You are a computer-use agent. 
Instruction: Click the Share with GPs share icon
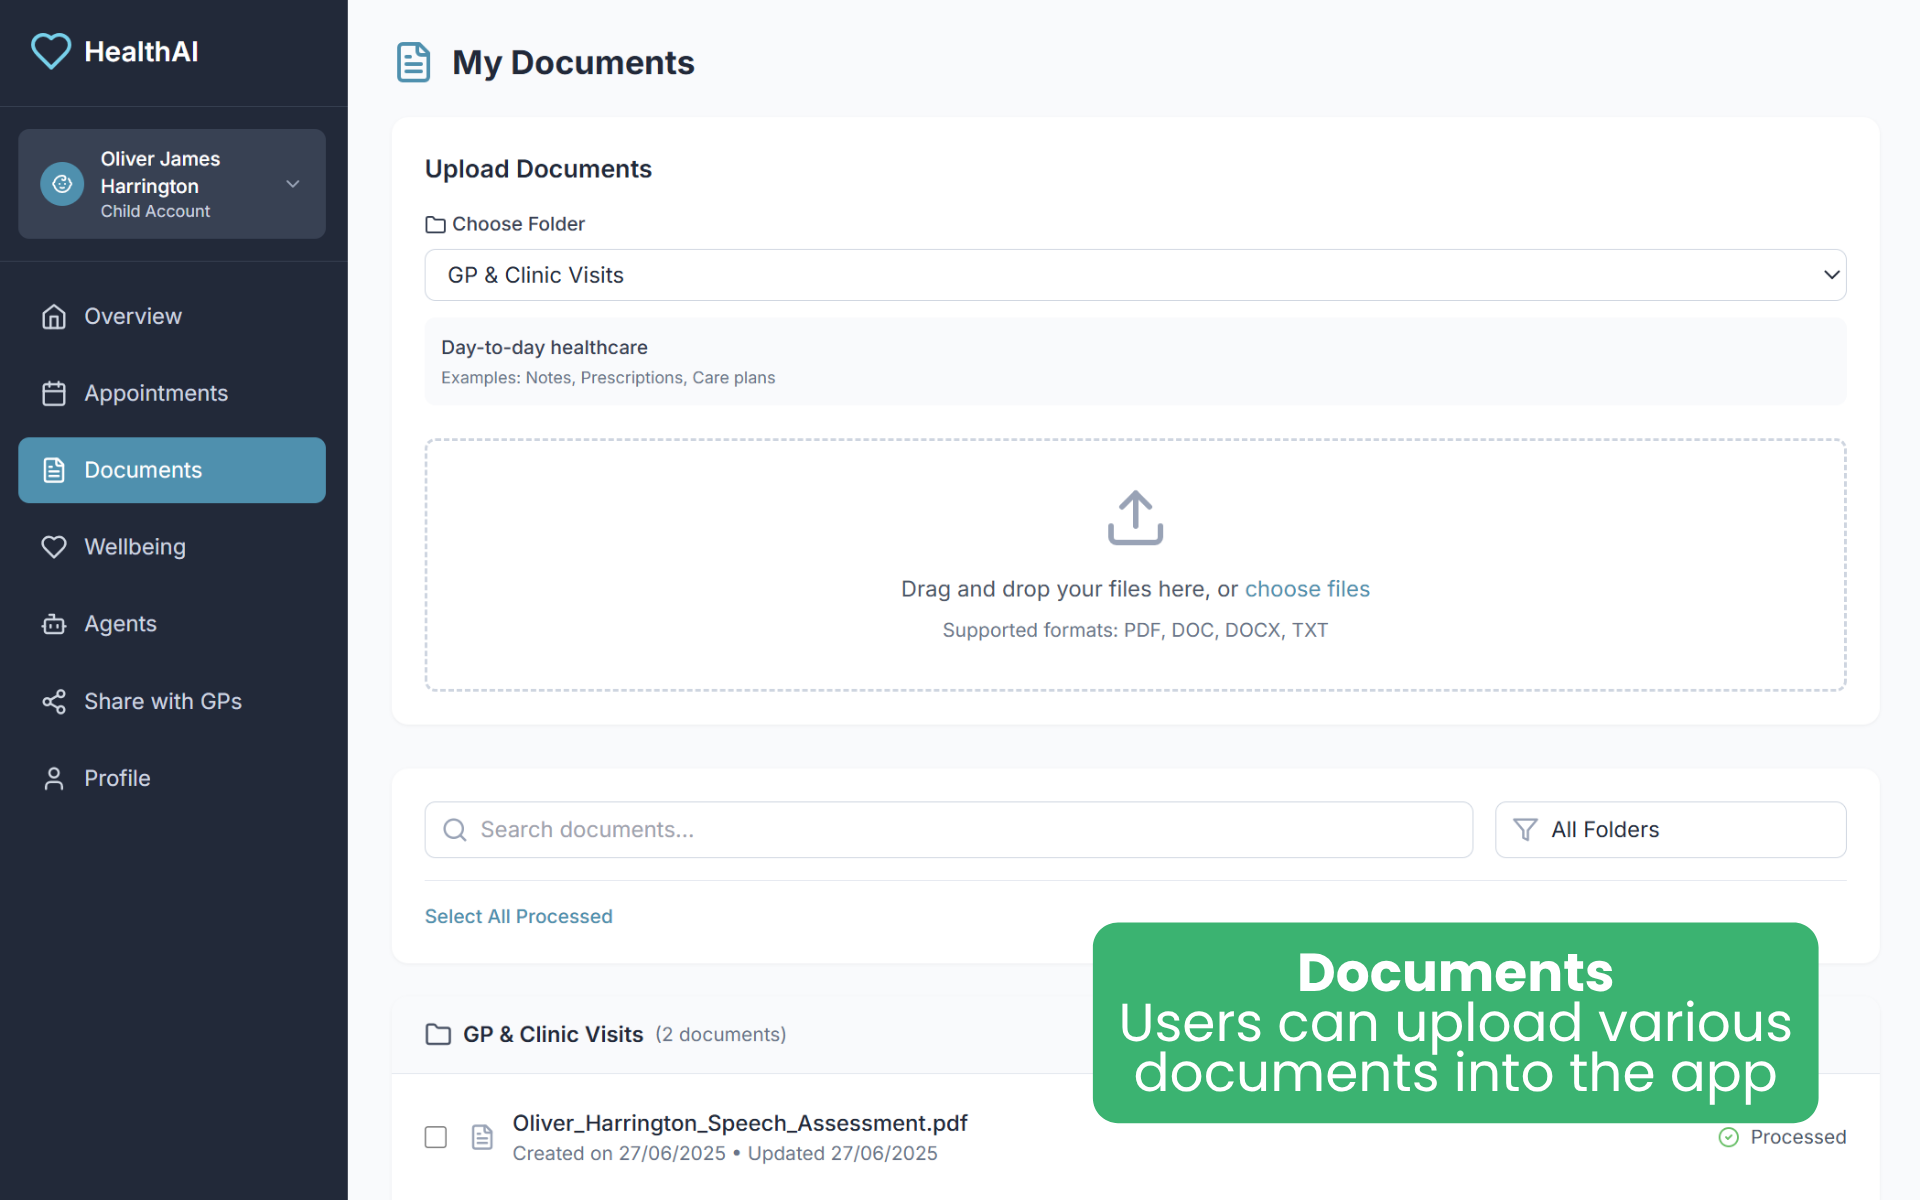click(54, 701)
